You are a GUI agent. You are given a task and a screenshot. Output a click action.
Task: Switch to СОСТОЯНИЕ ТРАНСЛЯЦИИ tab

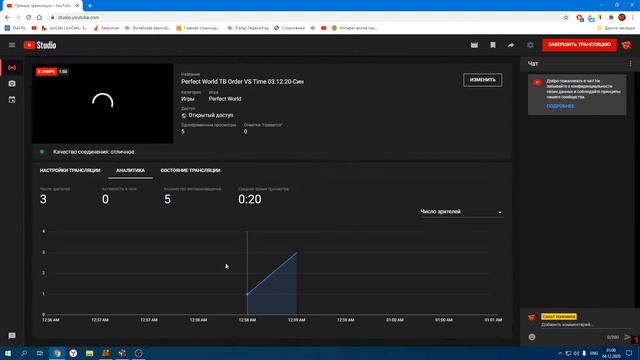pos(190,170)
